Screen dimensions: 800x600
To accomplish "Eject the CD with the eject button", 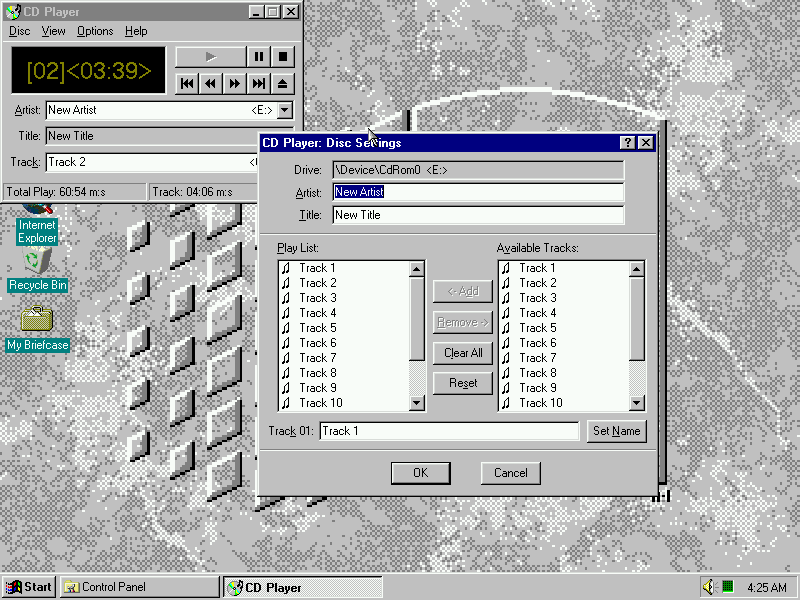I will [283, 83].
